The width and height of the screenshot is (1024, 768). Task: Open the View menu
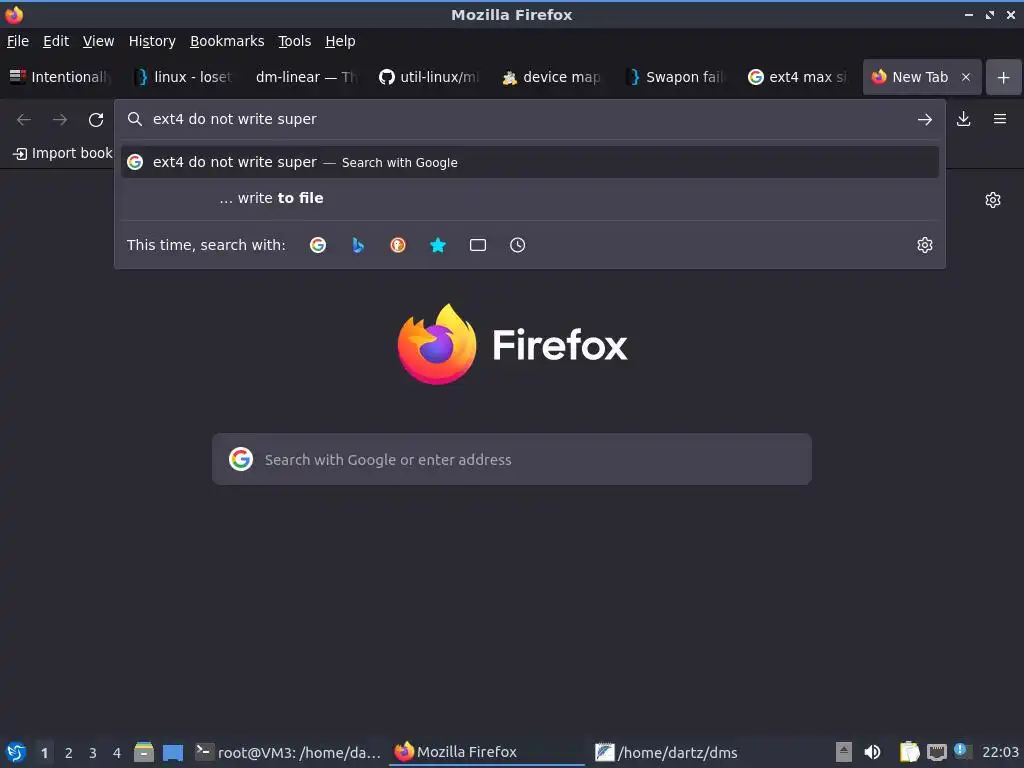pos(99,41)
